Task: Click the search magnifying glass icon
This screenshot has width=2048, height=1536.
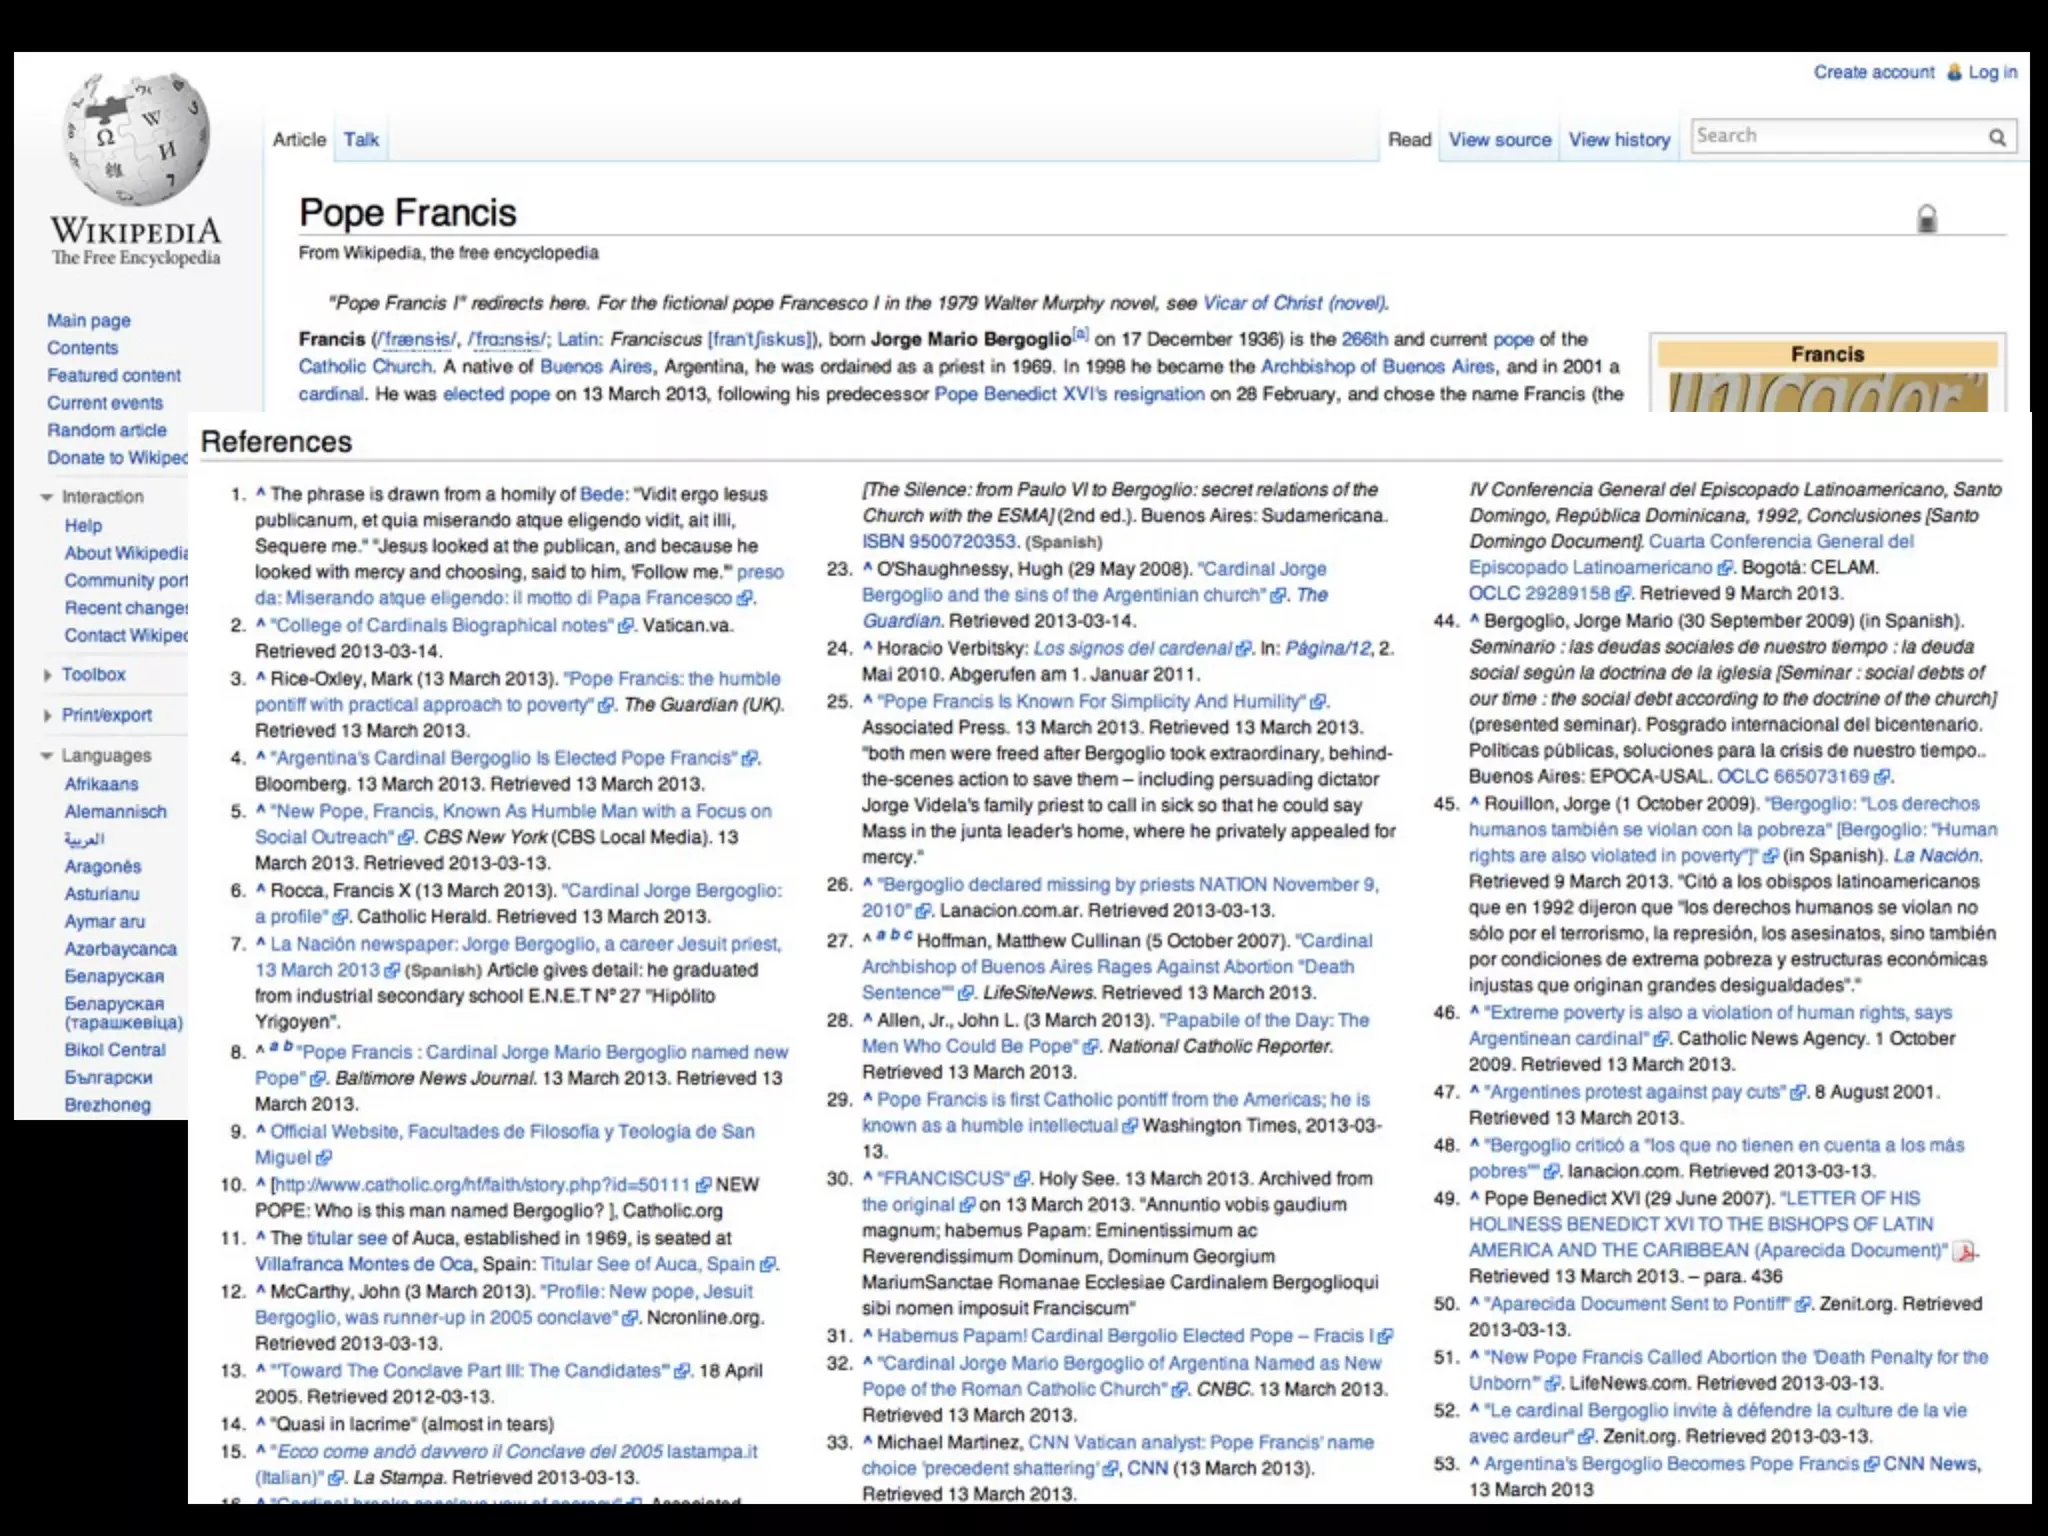Action: click(1997, 138)
